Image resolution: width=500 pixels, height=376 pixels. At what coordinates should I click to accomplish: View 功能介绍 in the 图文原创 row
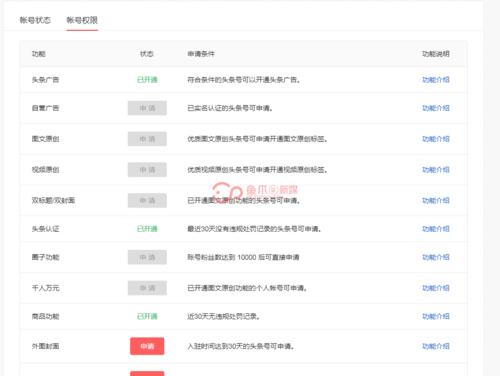(x=436, y=139)
